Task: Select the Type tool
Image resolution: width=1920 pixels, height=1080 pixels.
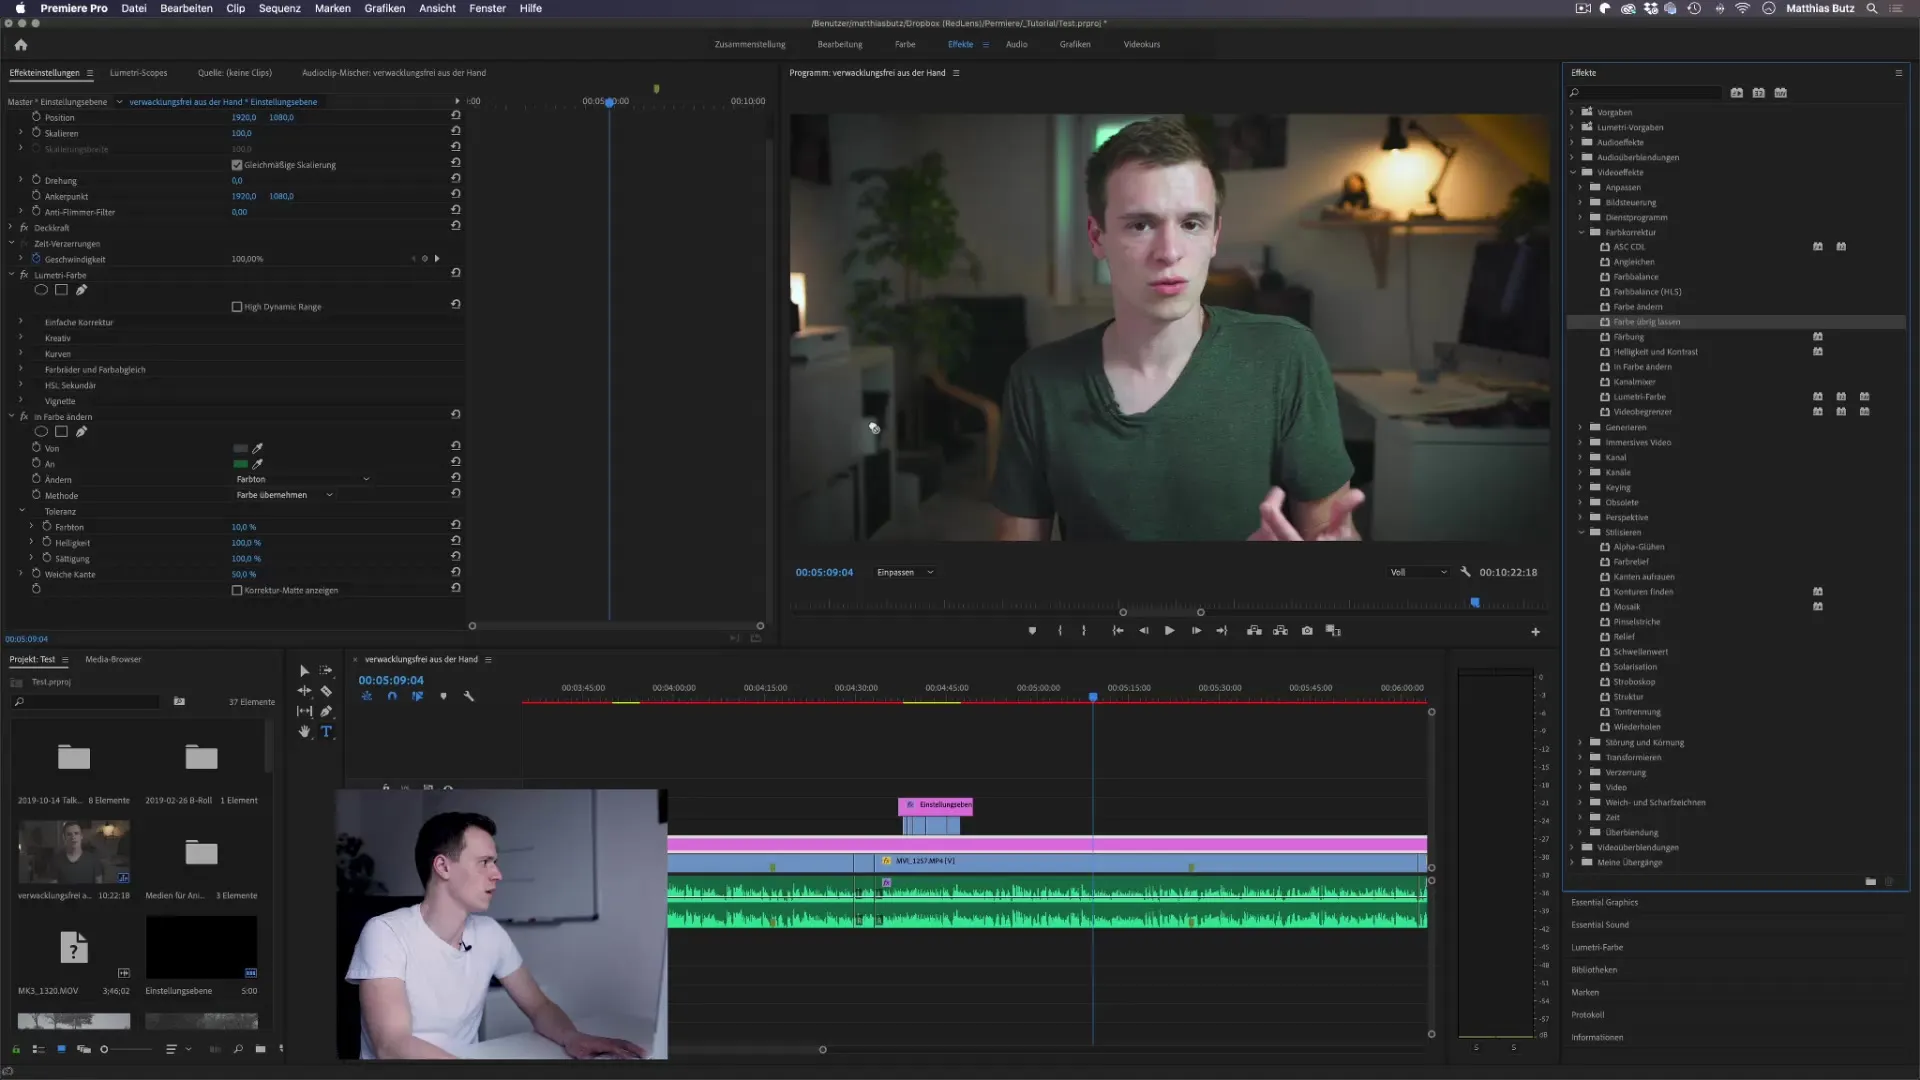Action: pyautogui.click(x=326, y=732)
